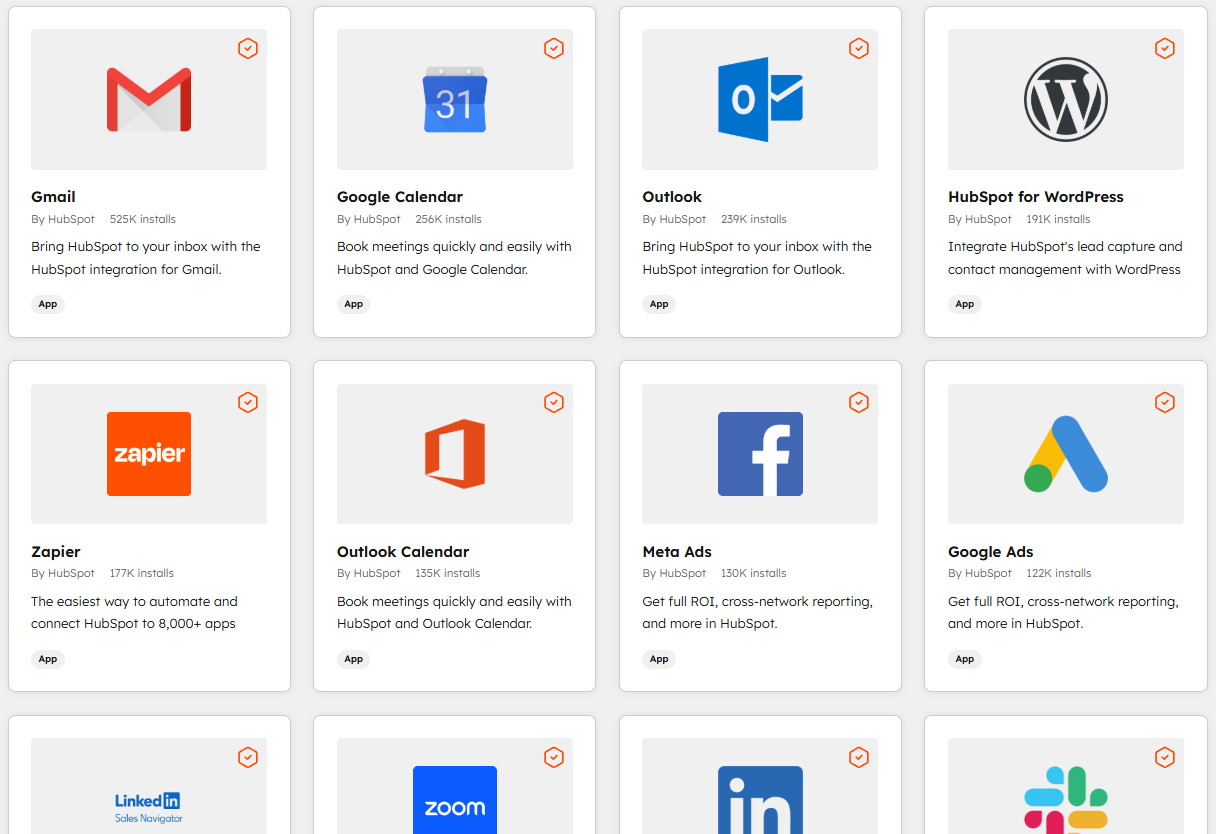1216x834 pixels.
Task: Click the App tag on Gmail card
Action: coord(48,304)
